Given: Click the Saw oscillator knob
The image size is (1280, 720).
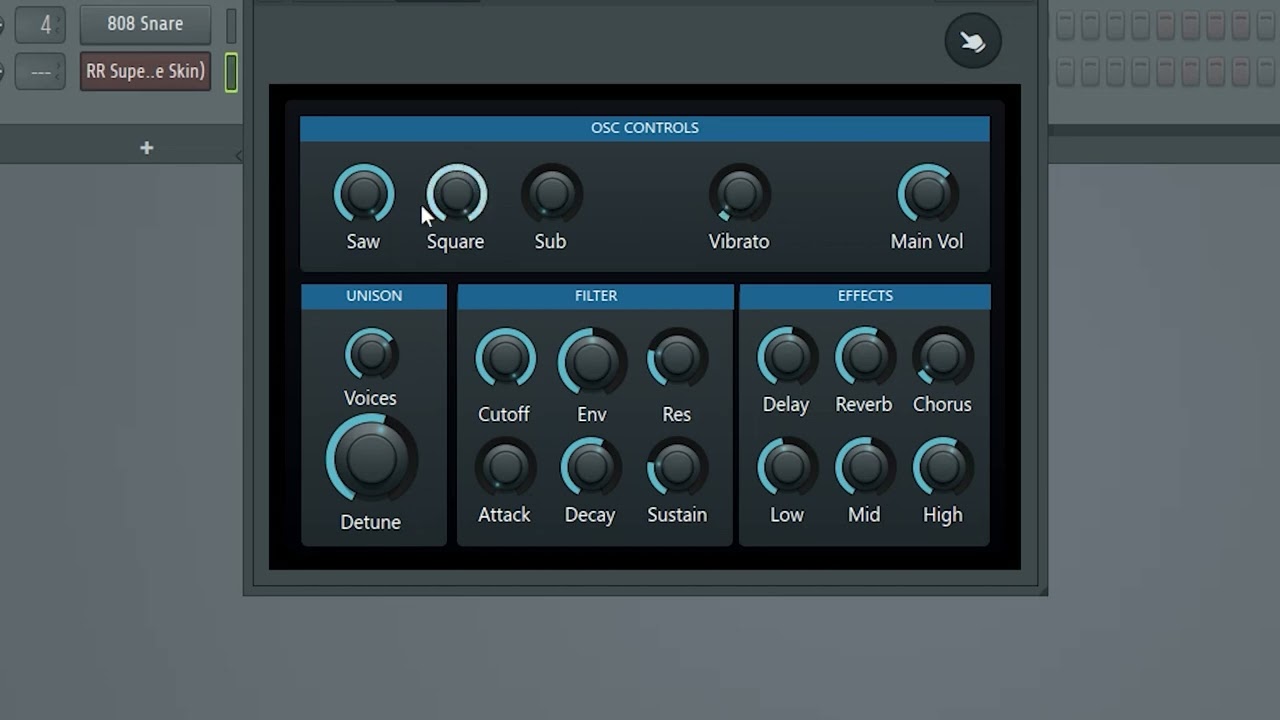Looking at the screenshot, I should (x=364, y=194).
